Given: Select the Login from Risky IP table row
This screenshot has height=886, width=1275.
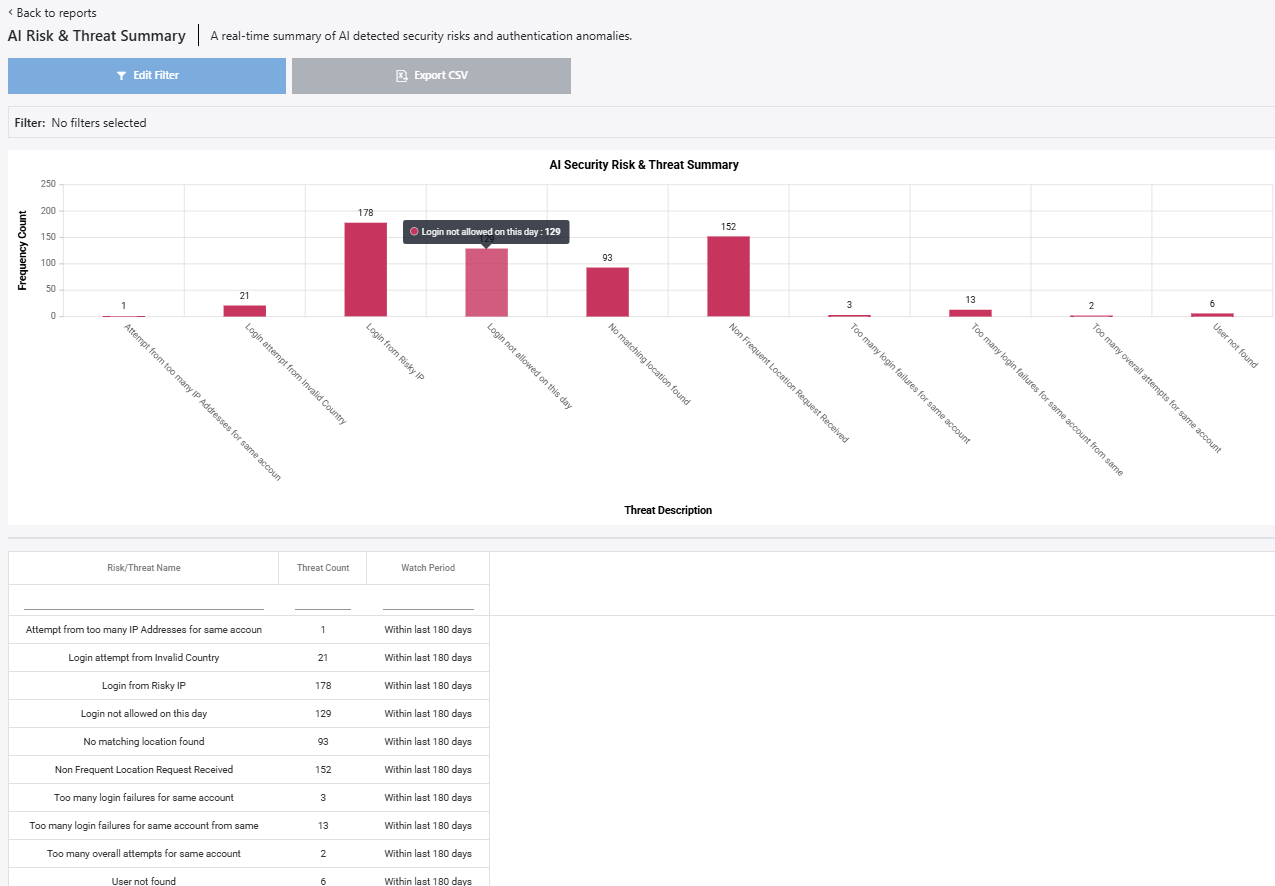Looking at the screenshot, I should [249, 686].
